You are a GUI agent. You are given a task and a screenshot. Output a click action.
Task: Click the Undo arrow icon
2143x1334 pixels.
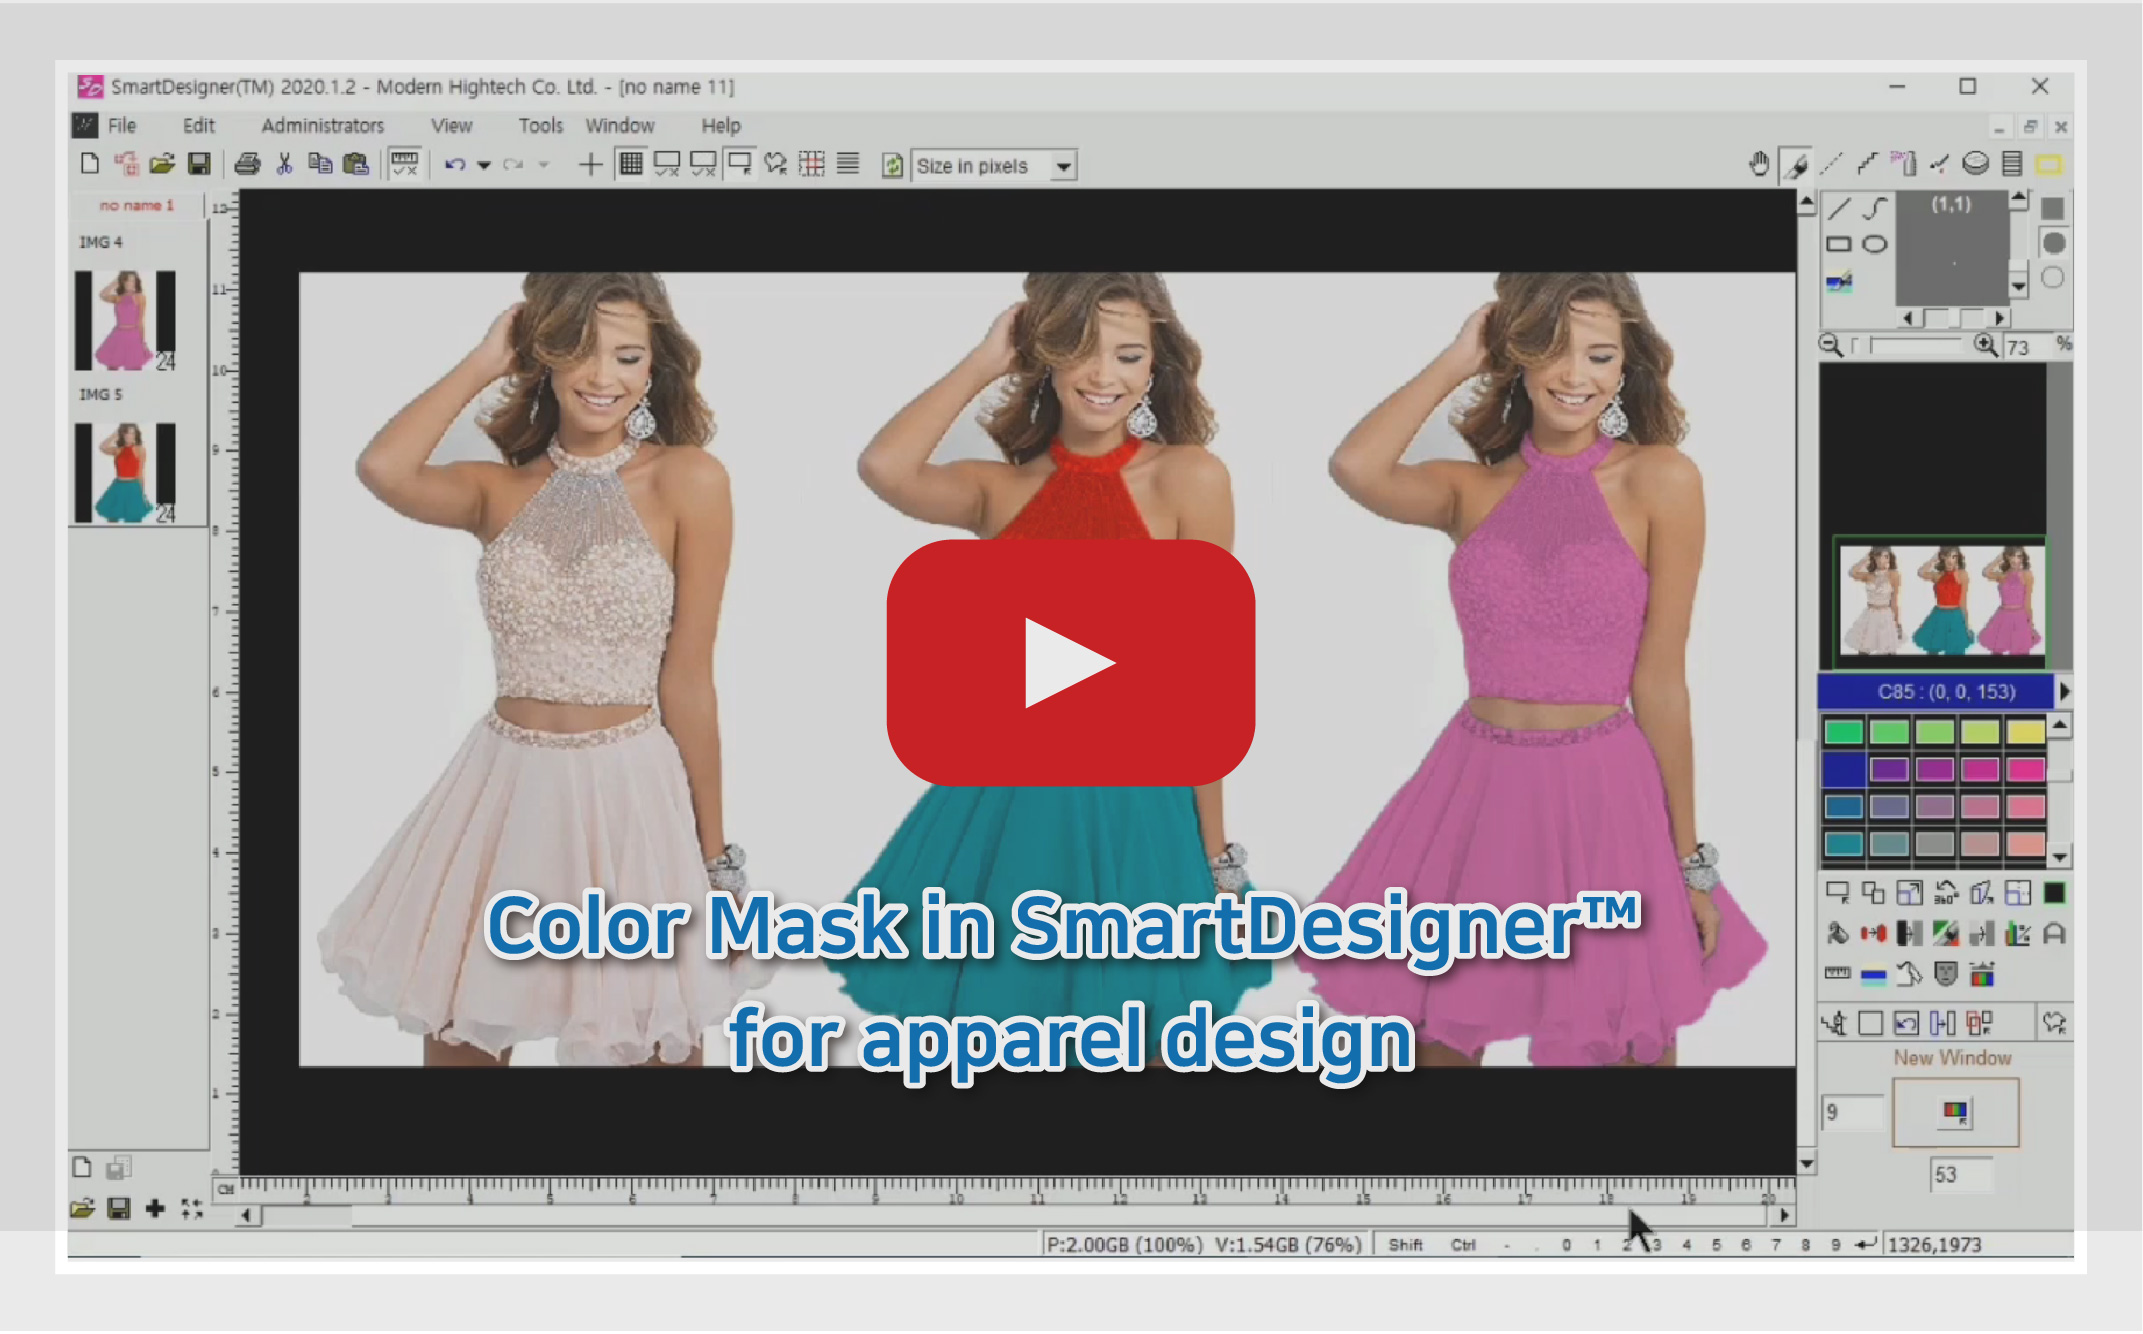tap(455, 165)
